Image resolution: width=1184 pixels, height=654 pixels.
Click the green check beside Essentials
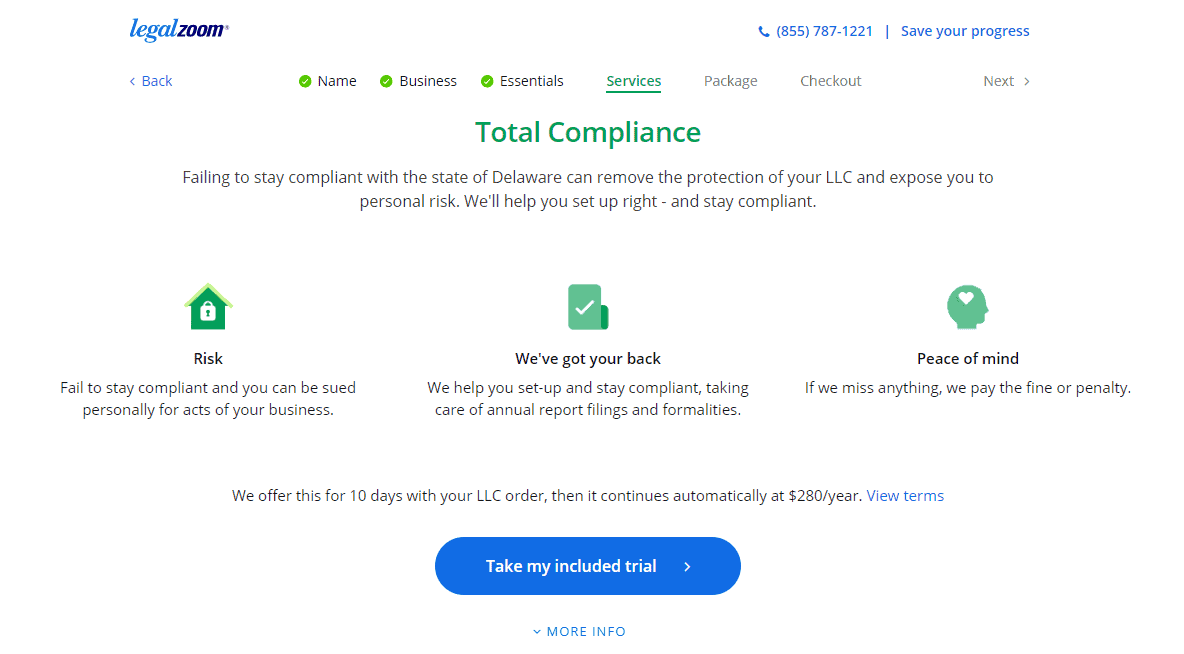[x=487, y=82]
